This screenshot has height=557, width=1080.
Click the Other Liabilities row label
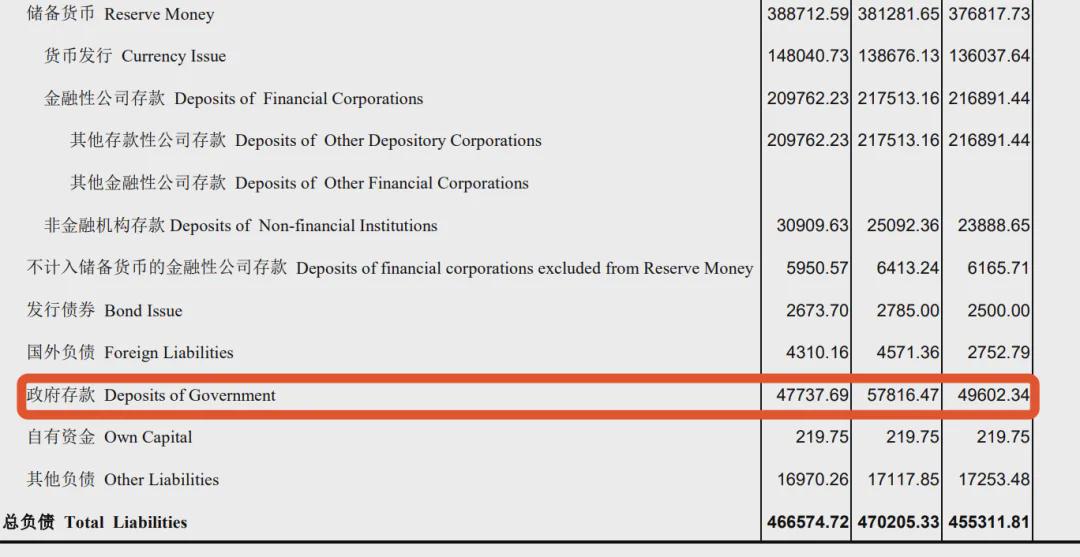click(x=123, y=480)
